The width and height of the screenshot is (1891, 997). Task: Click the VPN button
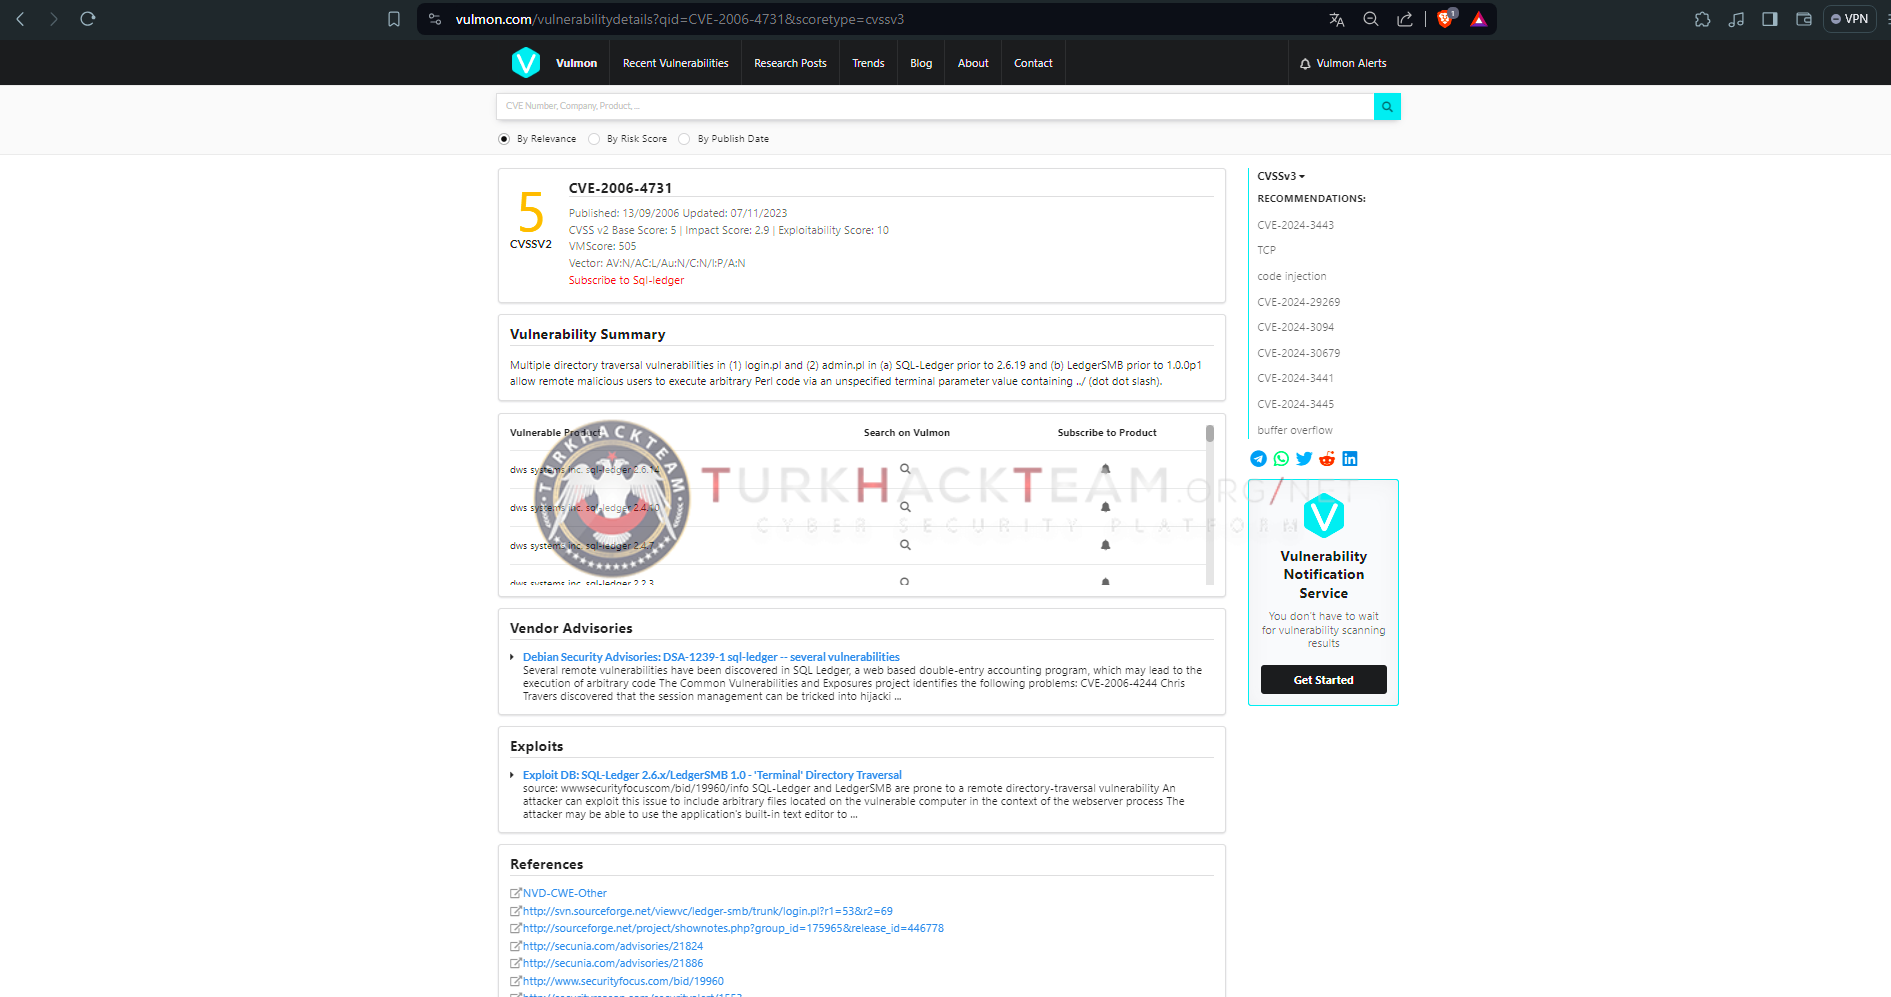(1850, 19)
